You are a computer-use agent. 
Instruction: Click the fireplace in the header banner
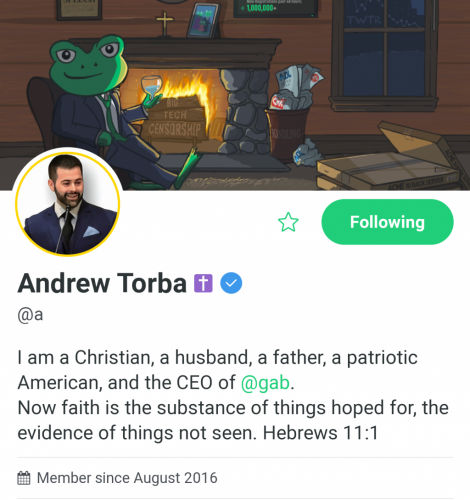200,100
